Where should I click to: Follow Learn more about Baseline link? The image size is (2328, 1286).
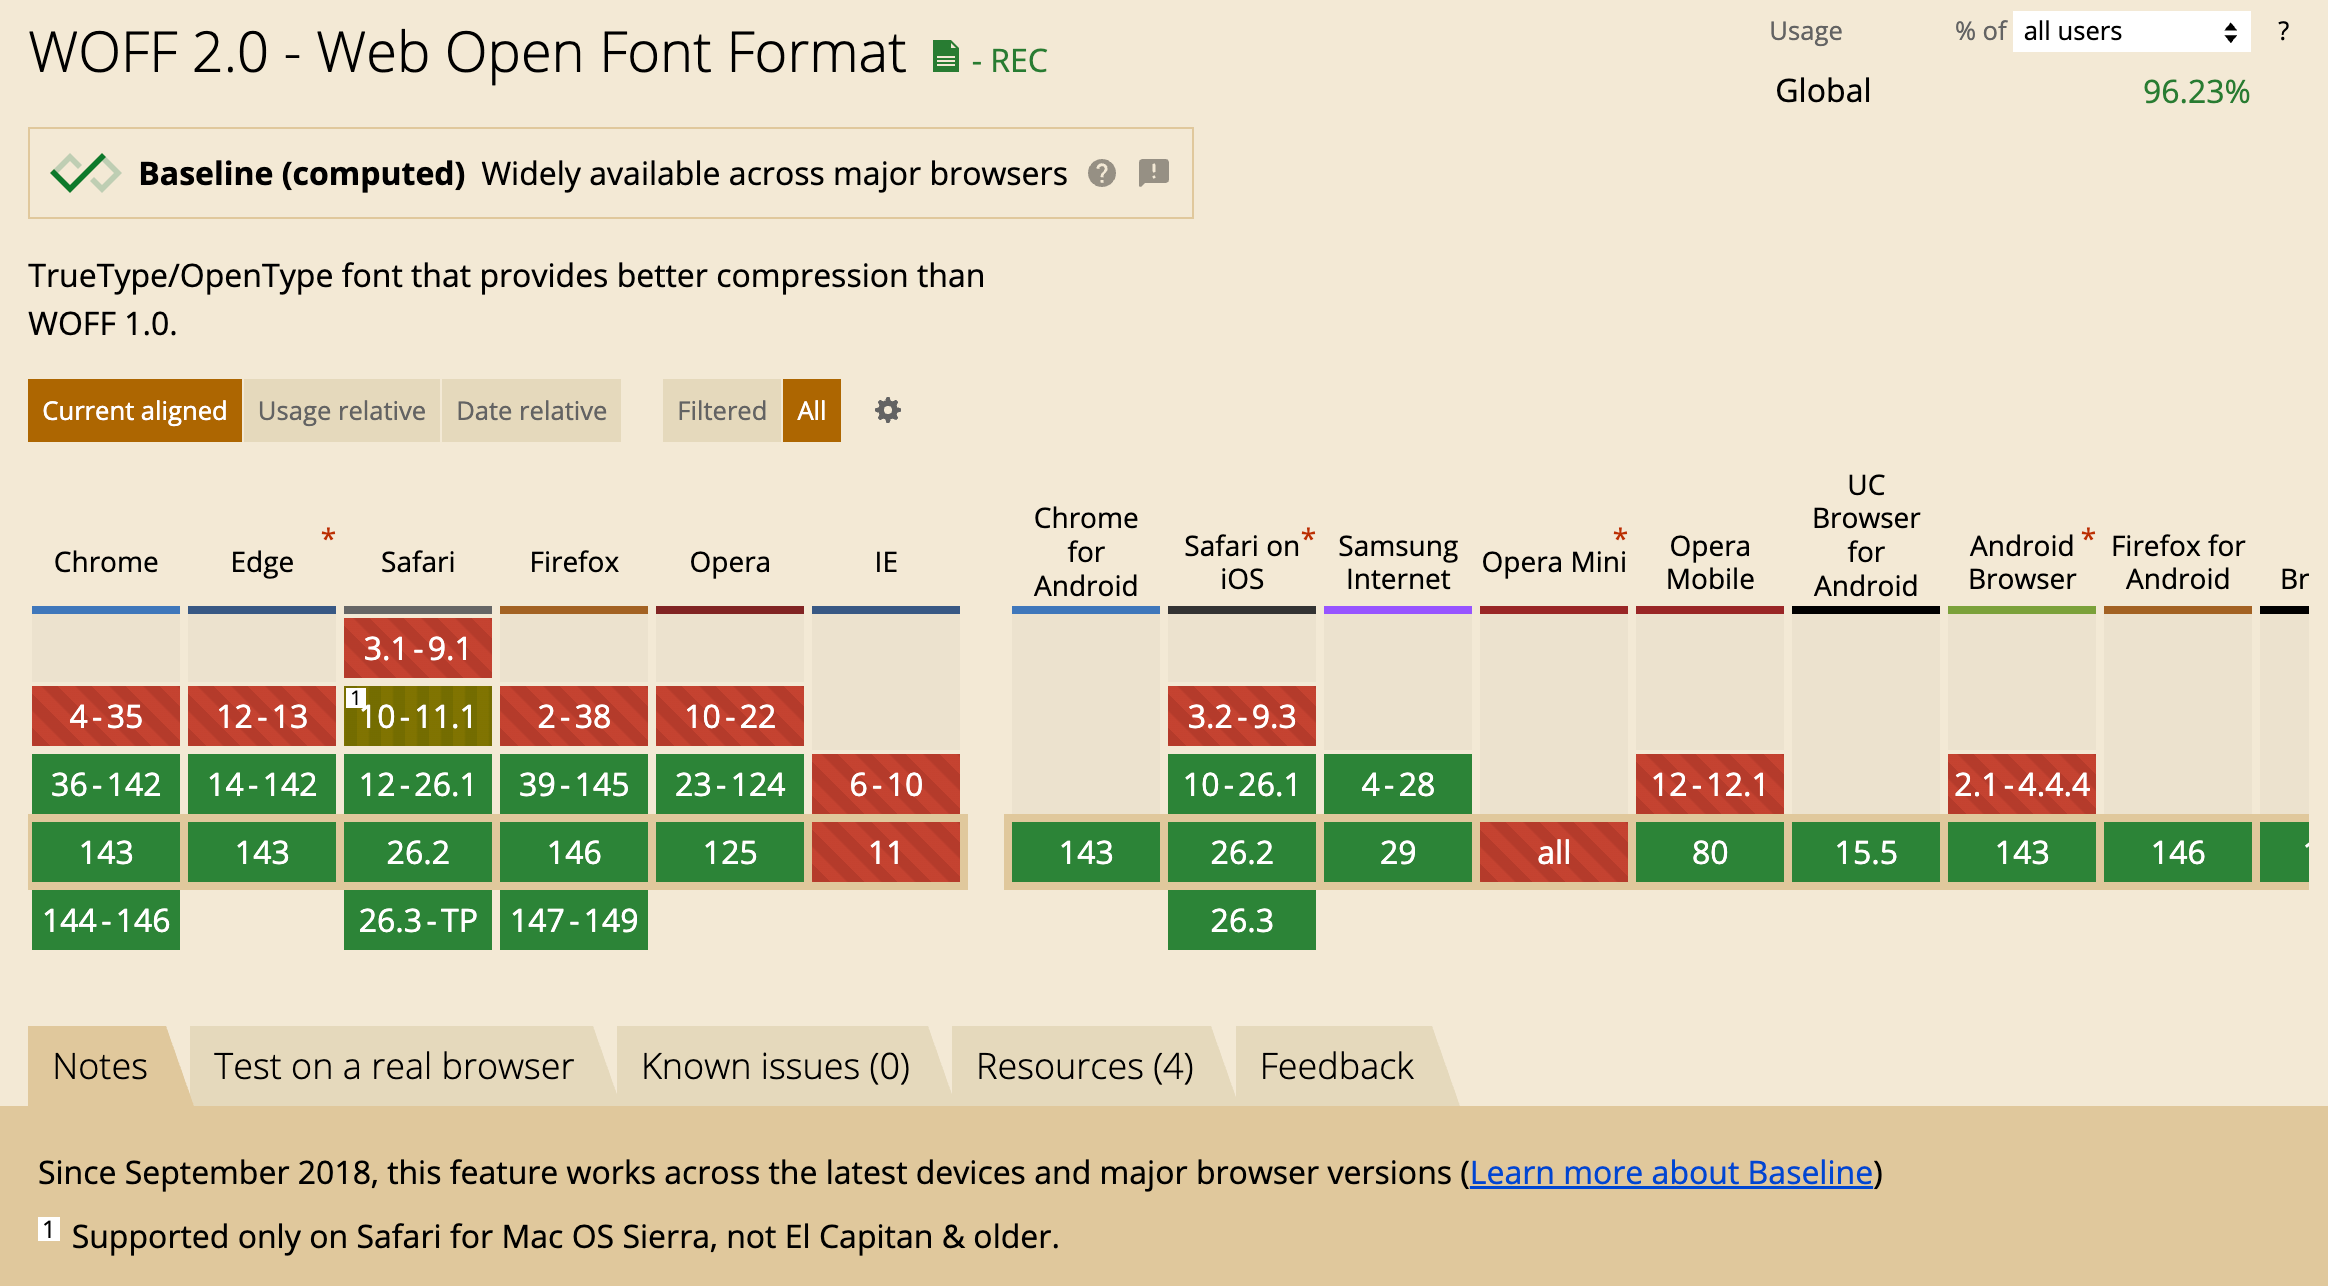coord(1671,1172)
